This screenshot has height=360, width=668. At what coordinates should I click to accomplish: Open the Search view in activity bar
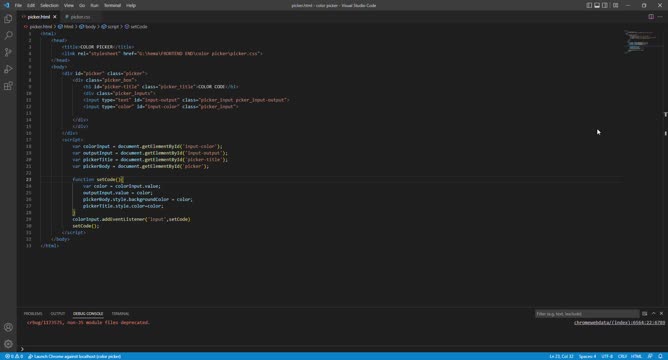click(8, 35)
